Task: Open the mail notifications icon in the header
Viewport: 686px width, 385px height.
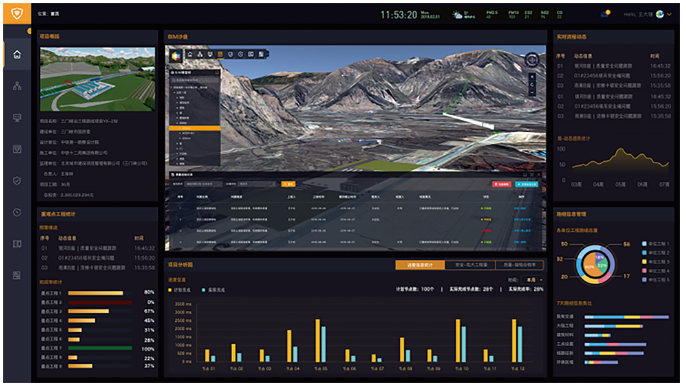Action: 606,14
